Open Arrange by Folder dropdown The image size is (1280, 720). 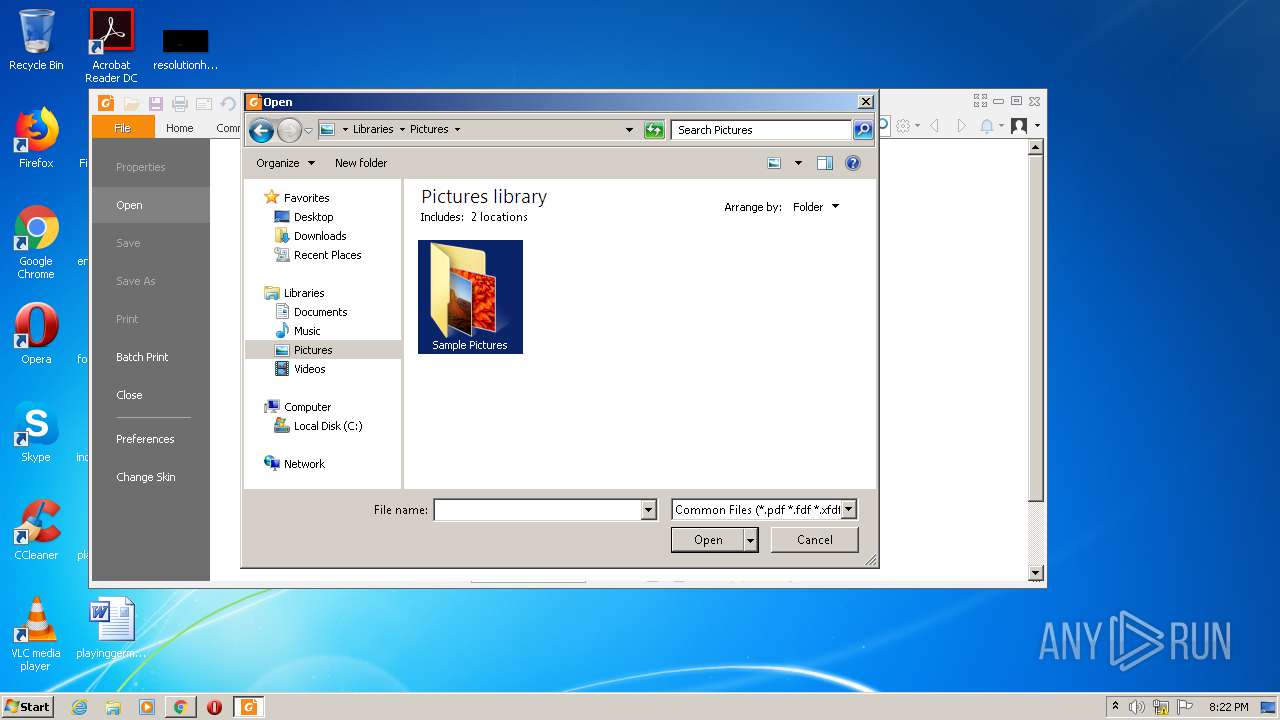coord(816,207)
